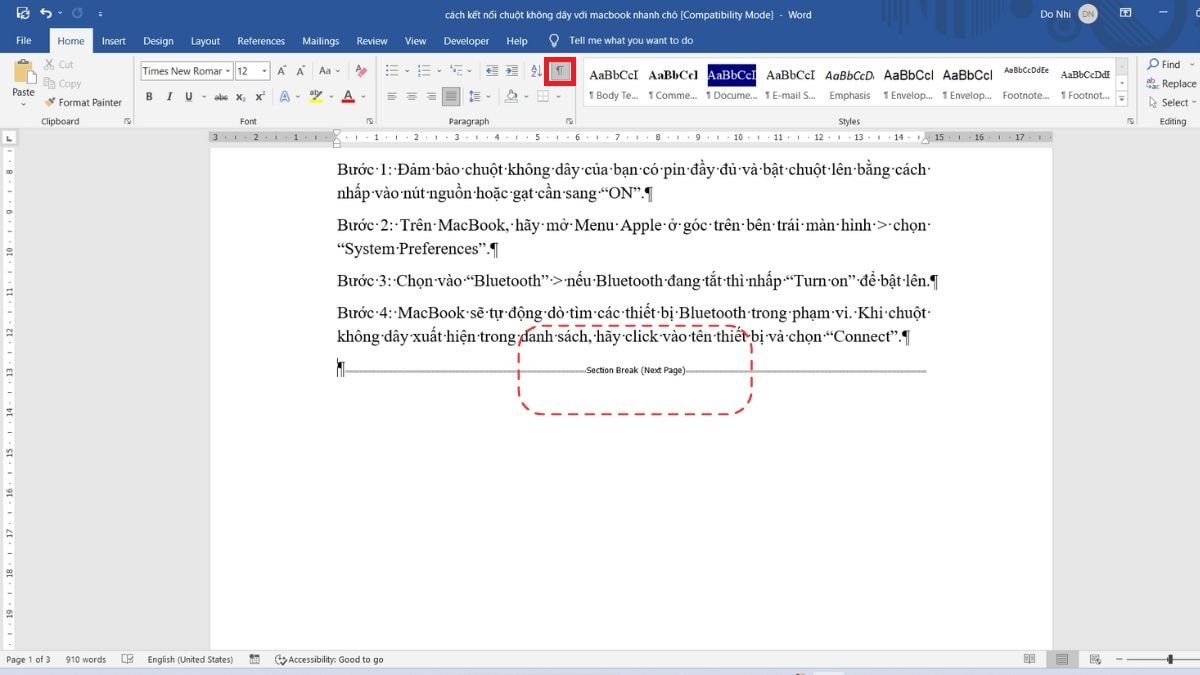Toggle Subscript formatting

[x=241, y=97]
